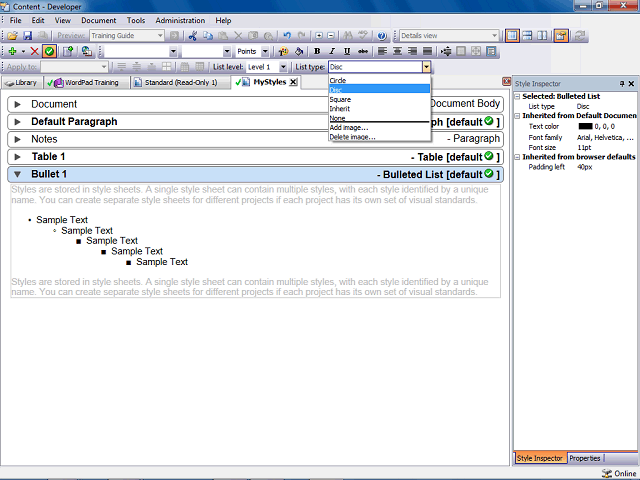The image size is (640, 480).
Task: Collapse the Selected: Bulleted List section
Action: [x=517, y=97]
